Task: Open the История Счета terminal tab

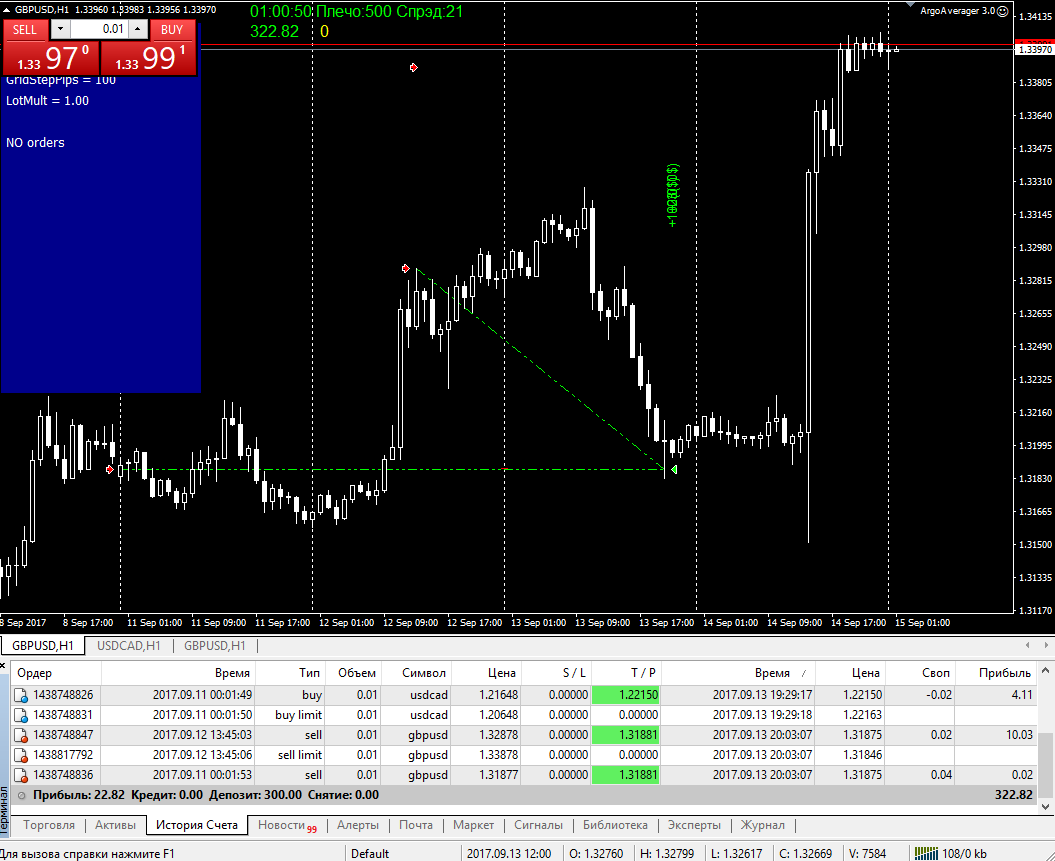Action: 196,825
